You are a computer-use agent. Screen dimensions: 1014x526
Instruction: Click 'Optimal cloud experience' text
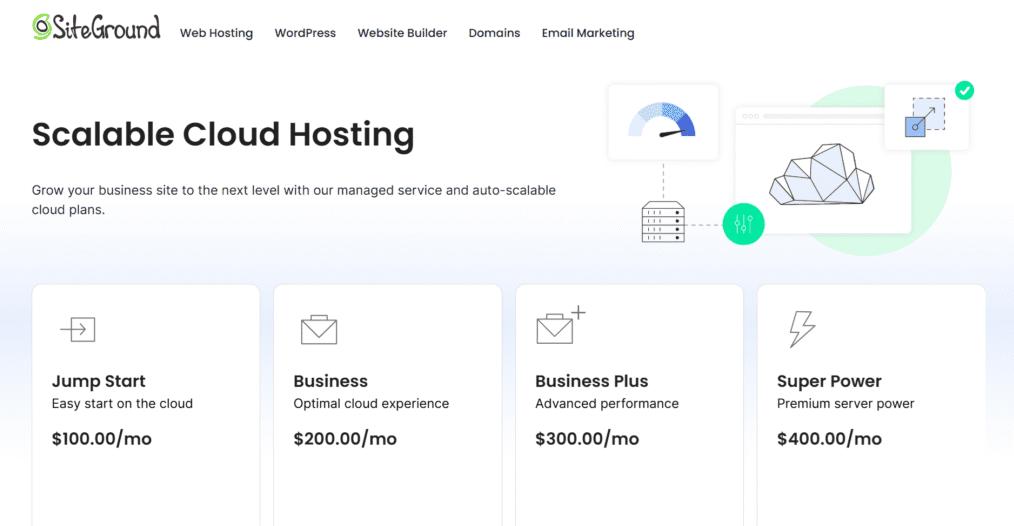click(371, 404)
